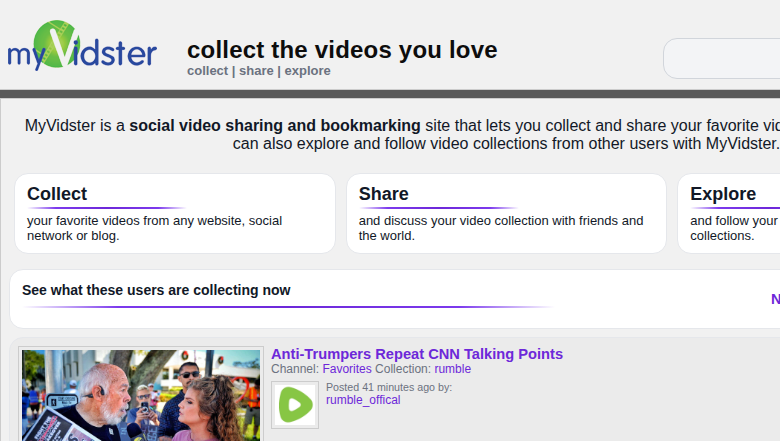780x441 pixels.
Task: Click the Explore card description text
Action: [x=733, y=228]
